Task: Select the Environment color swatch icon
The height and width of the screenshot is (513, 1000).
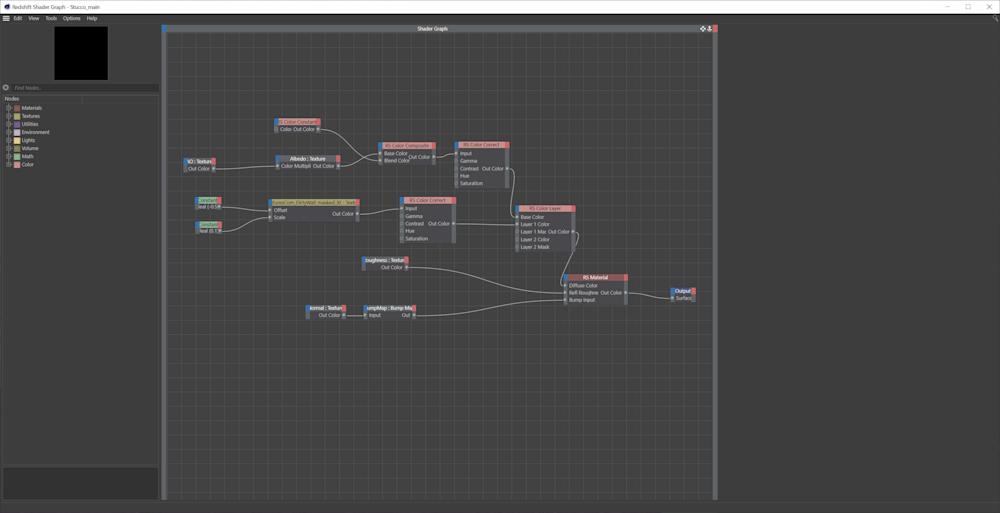Action: [17, 132]
